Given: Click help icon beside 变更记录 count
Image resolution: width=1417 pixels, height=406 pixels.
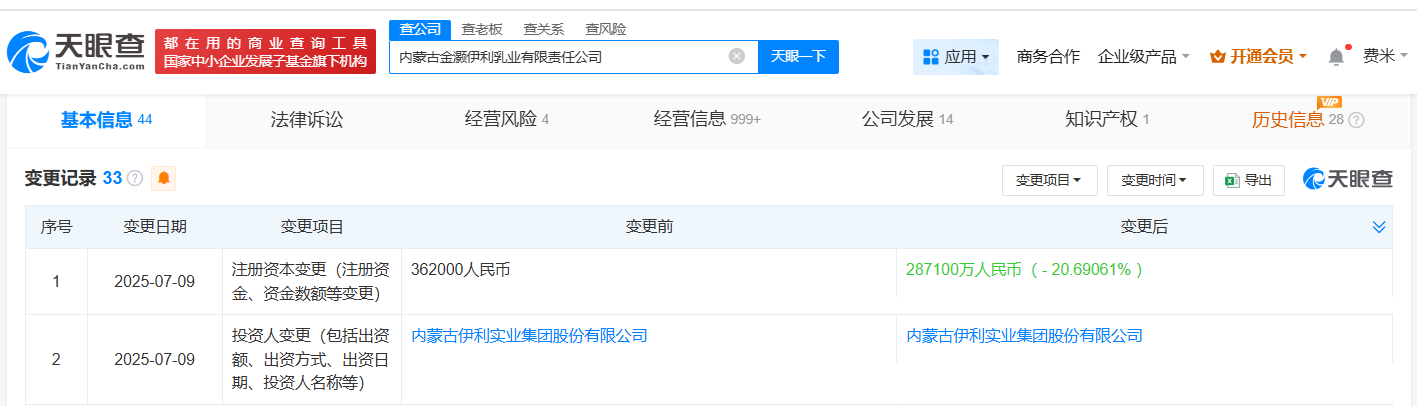Looking at the screenshot, I should (x=135, y=179).
